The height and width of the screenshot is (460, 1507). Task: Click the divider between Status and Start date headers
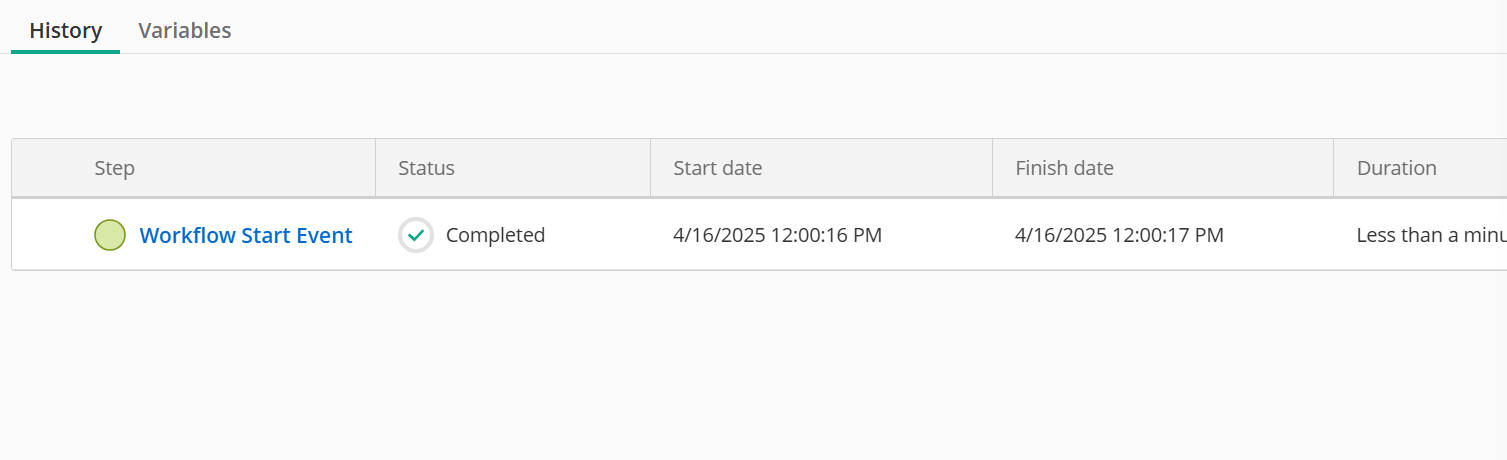pos(650,168)
